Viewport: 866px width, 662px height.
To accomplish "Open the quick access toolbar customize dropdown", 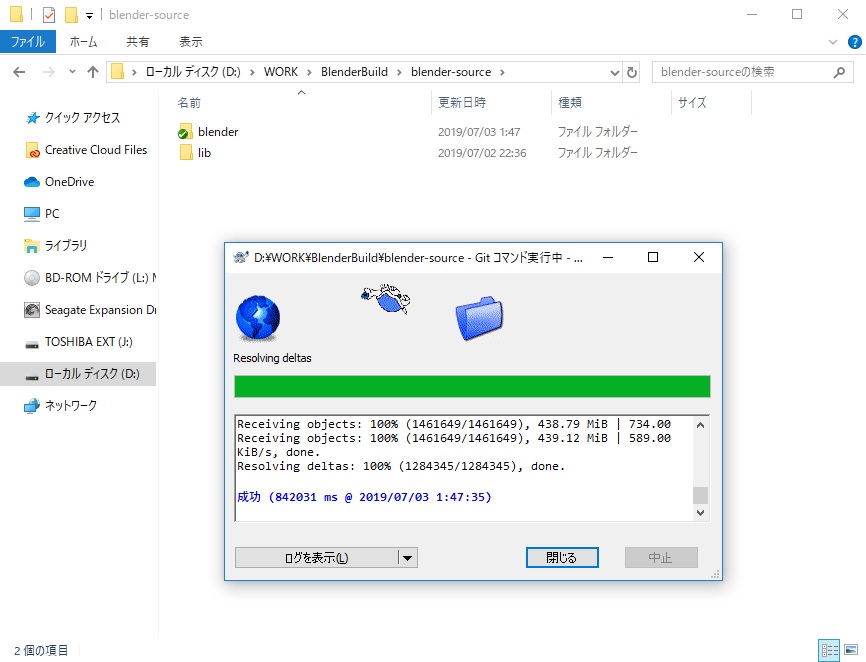I will pyautogui.click(x=89, y=15).
